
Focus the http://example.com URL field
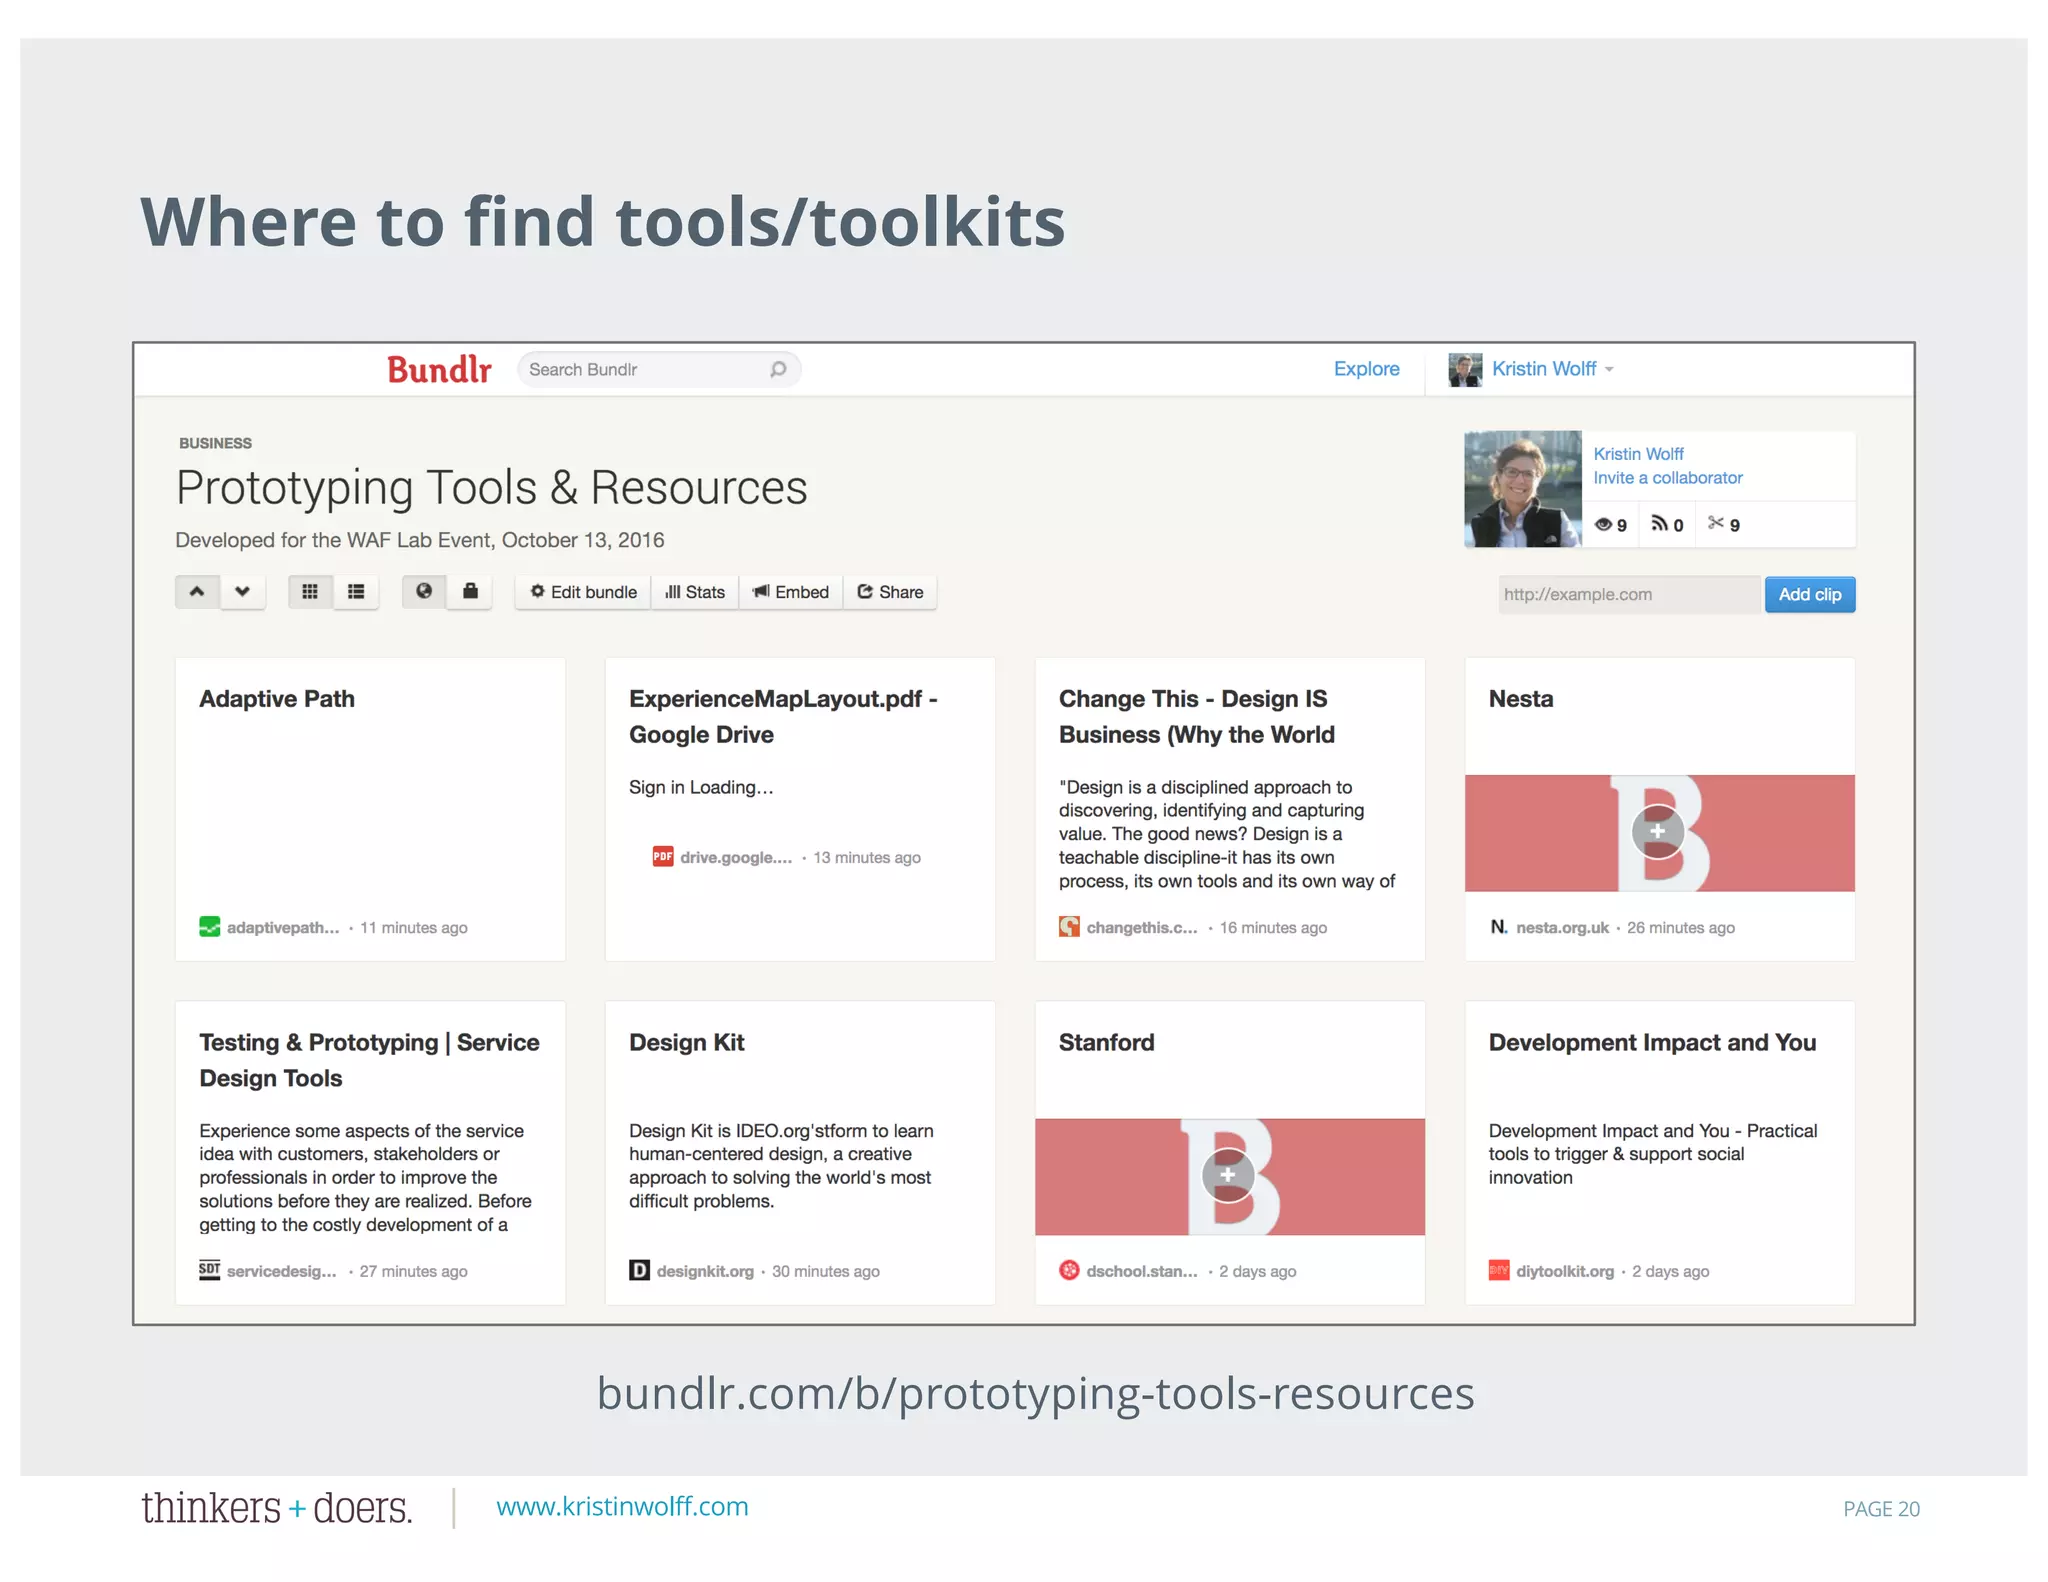click(x=1629, y=595)
